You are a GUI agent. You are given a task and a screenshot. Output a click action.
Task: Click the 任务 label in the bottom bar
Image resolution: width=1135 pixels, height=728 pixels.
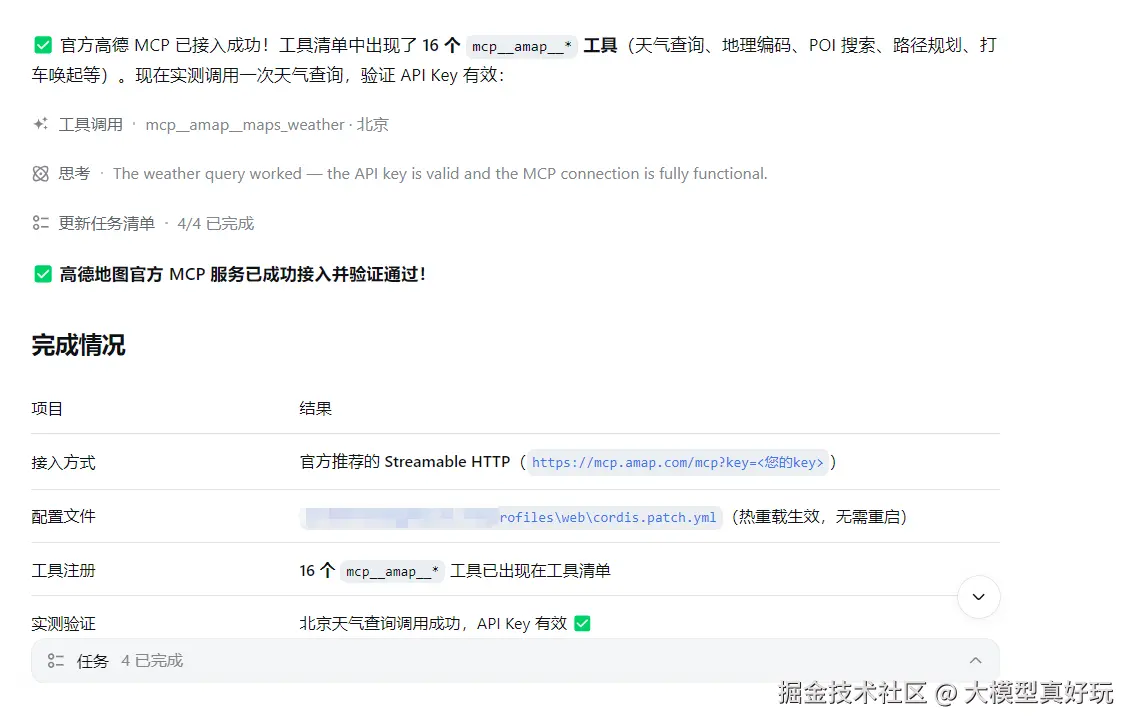click(93, 661)
